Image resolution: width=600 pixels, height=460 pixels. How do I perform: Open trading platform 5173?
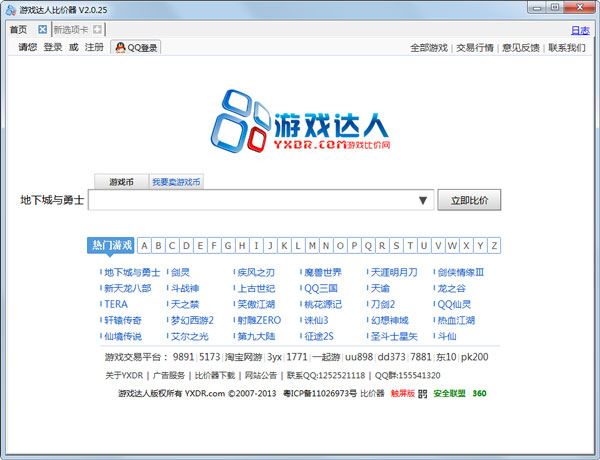point(210,357)
